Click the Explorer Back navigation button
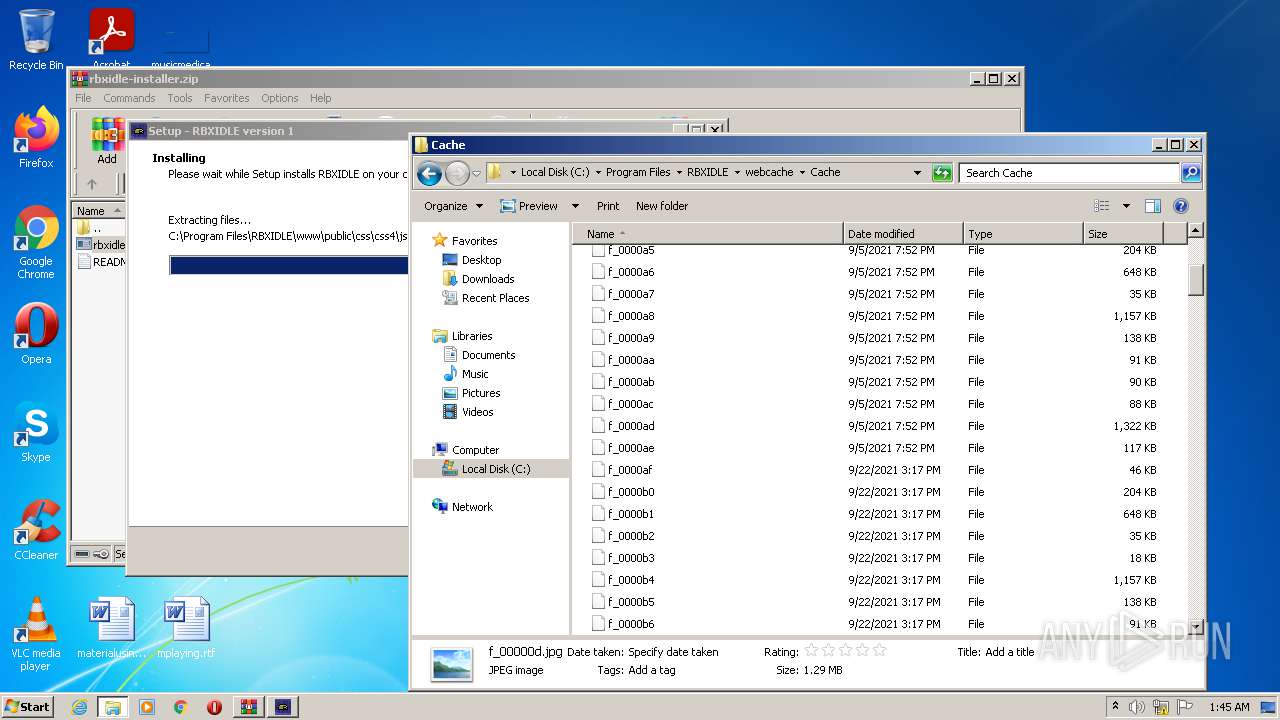The width and height of the screenshot is (1280, 720). (x=429, y=173)
